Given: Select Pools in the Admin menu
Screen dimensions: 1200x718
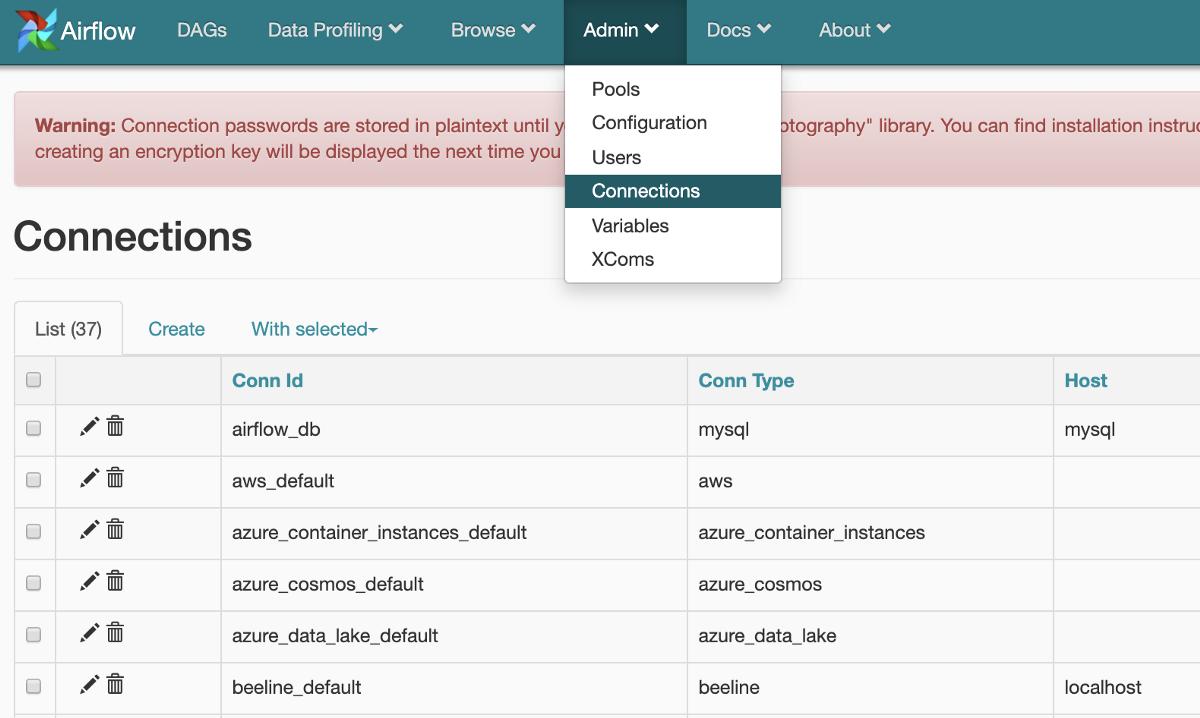Looking at the screenshot, I should [615, 89].
